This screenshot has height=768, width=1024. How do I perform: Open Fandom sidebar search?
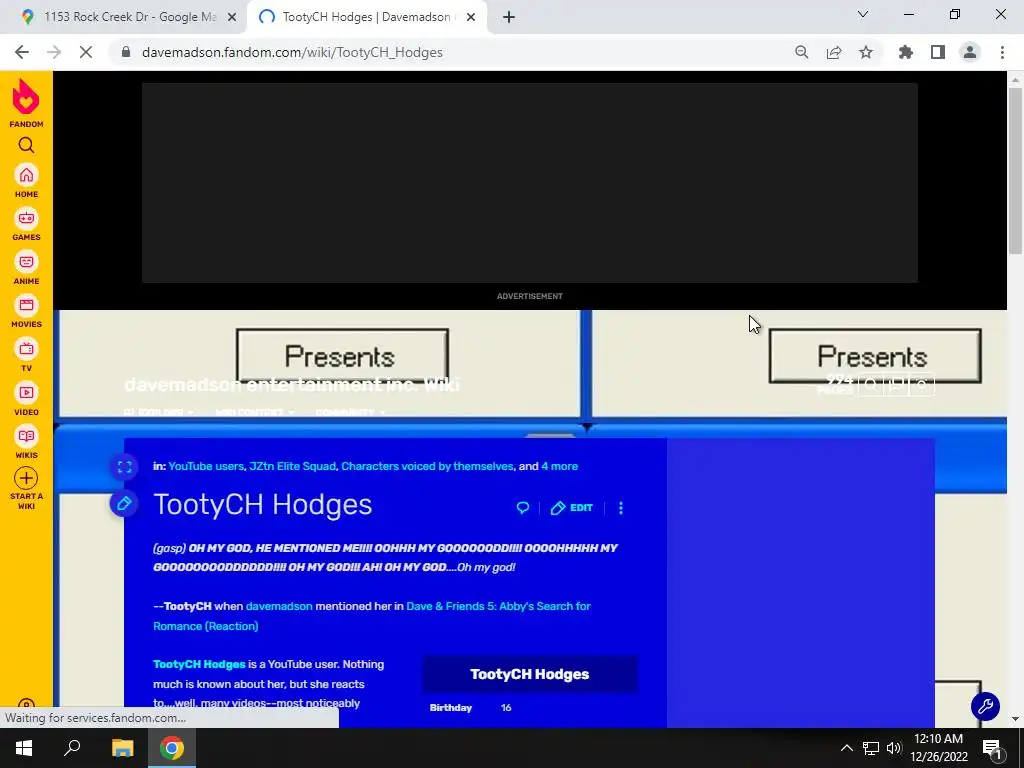click(x=26, y=145)
